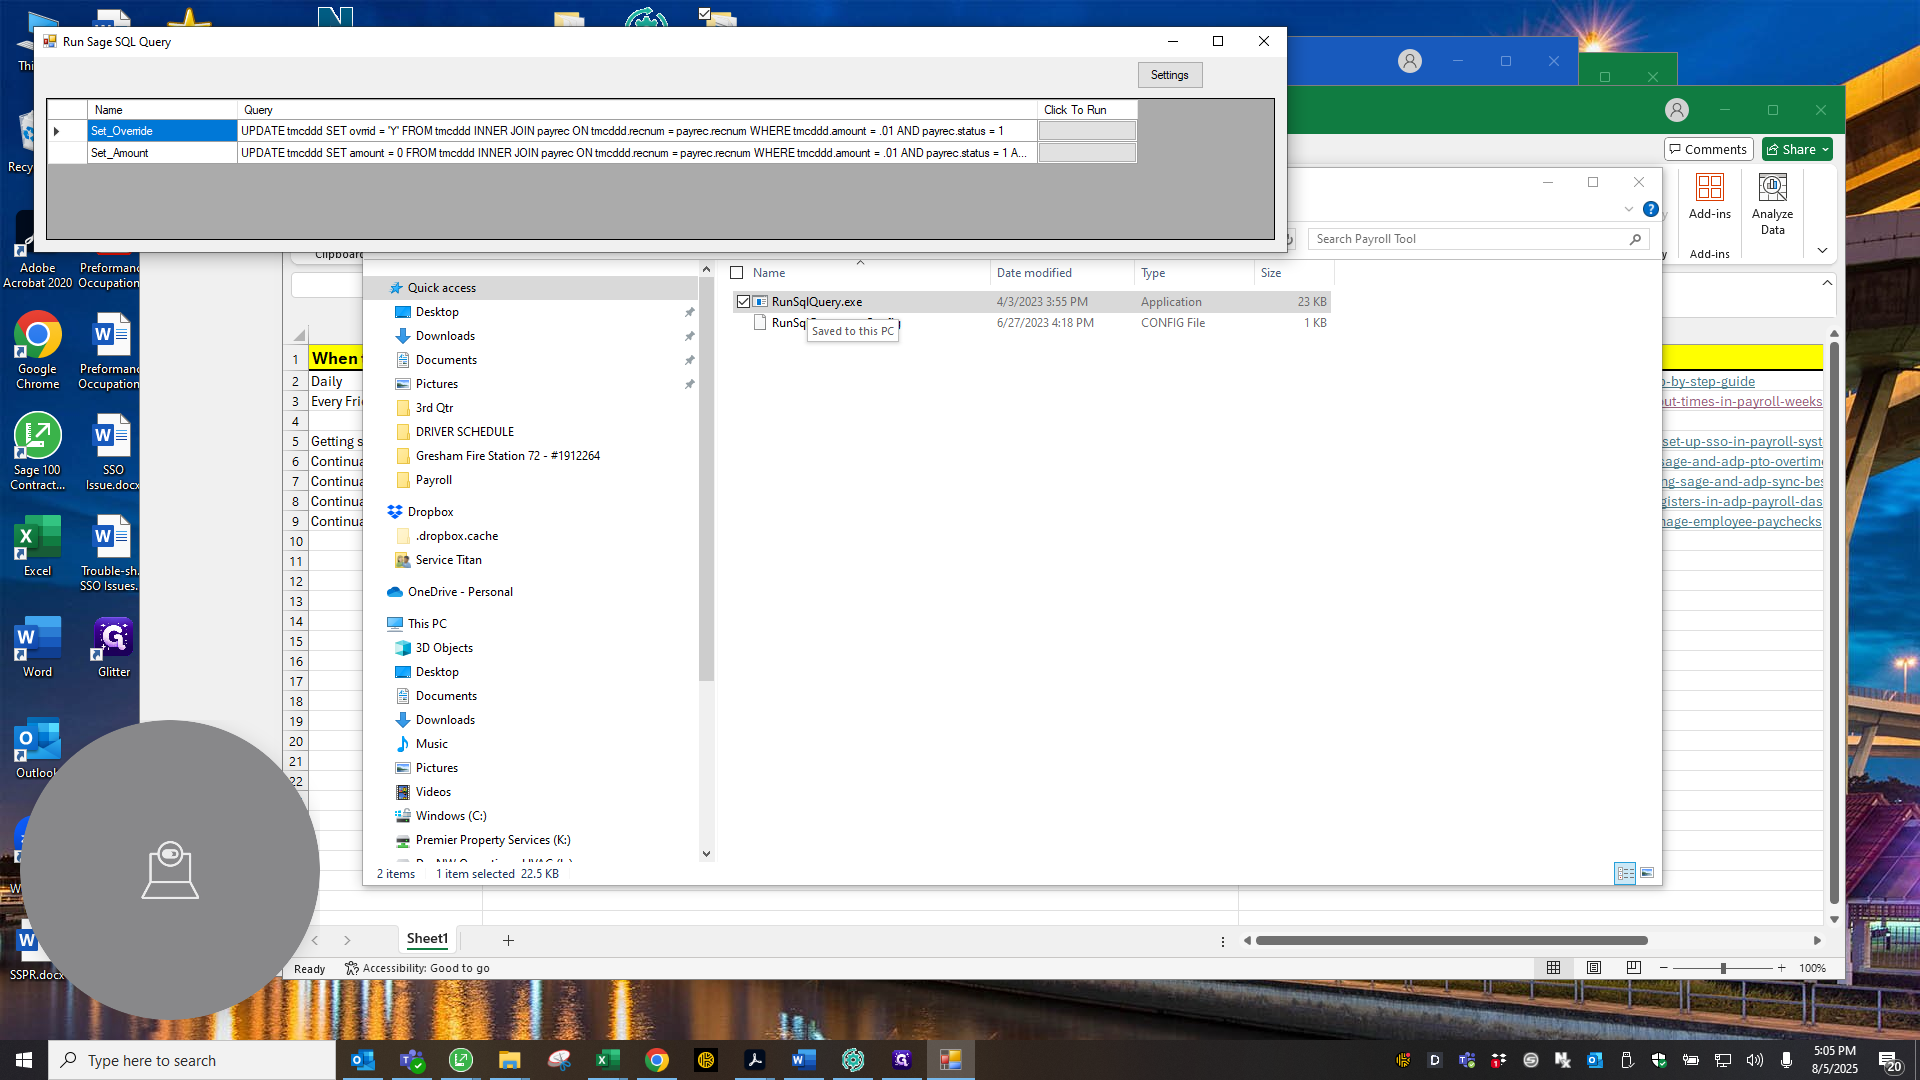Toggle the RunSqlQuery.exe file checkbox
Image resolution: width=1920 pixels, height=1080 pixels.
point(743,301)
